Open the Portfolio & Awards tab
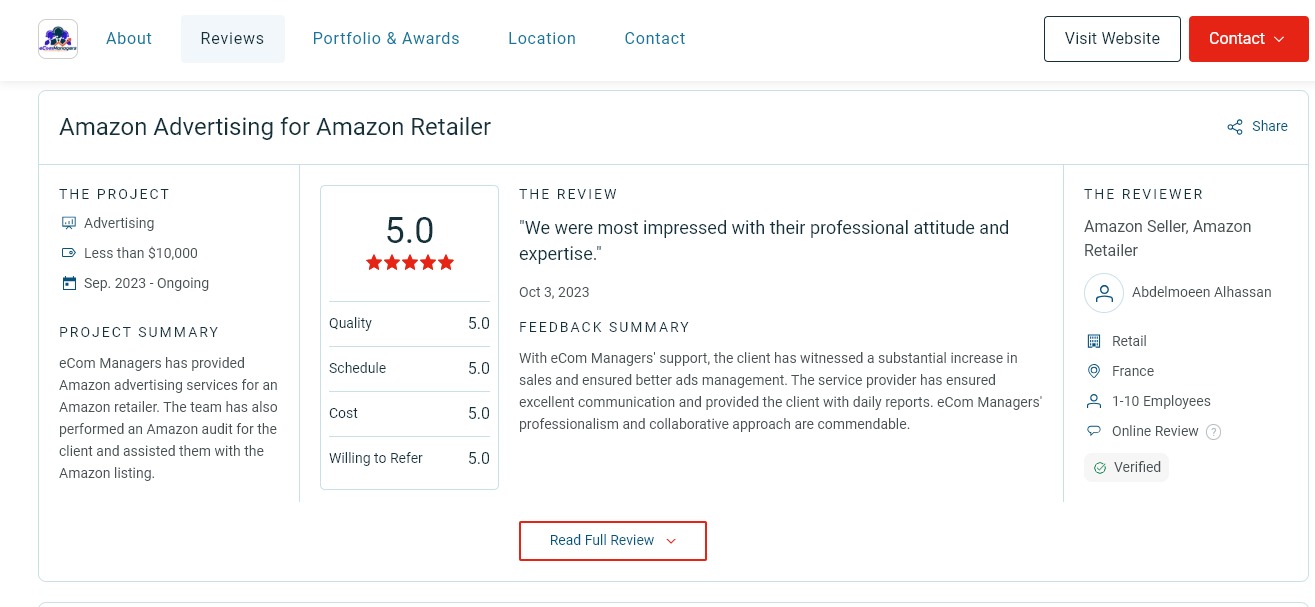 [386, 39]
